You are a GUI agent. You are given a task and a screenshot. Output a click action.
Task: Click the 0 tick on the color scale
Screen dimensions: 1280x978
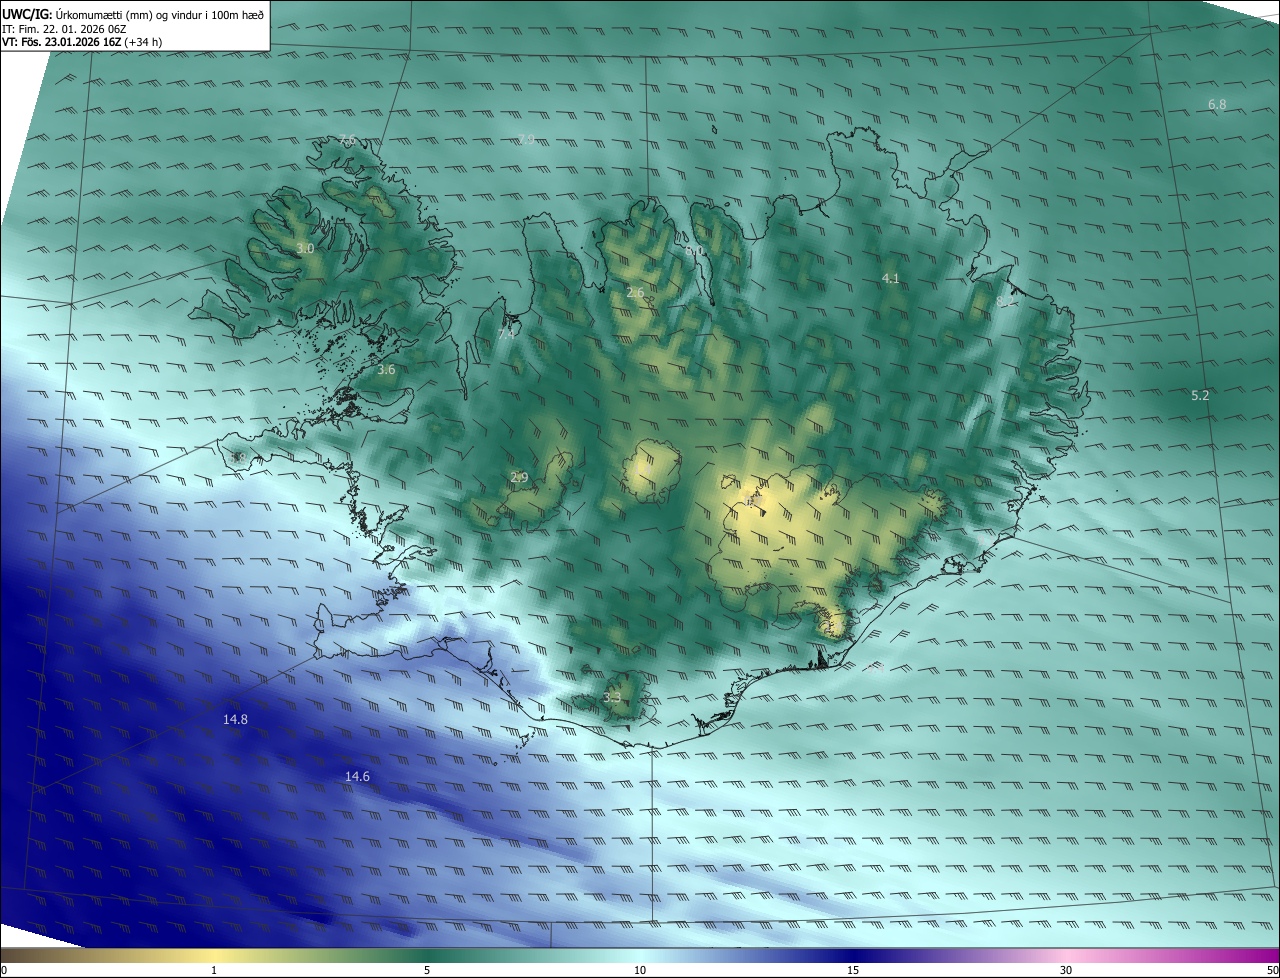4,970
